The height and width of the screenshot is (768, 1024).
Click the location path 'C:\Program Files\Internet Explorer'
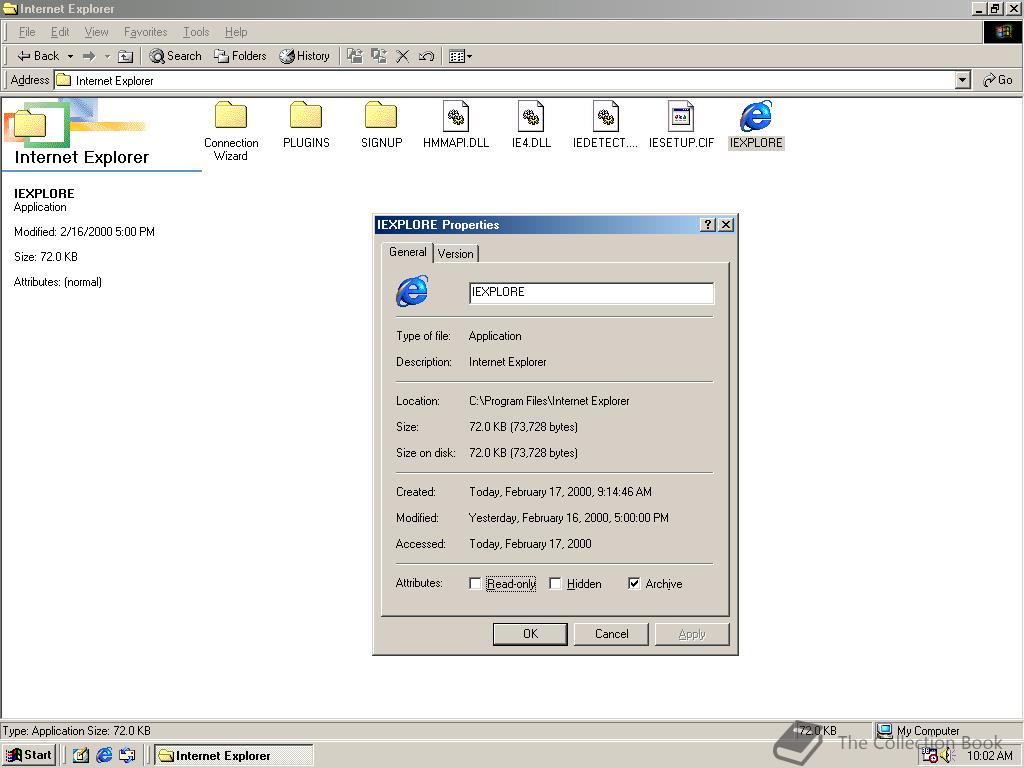click(x=549, y=401)
